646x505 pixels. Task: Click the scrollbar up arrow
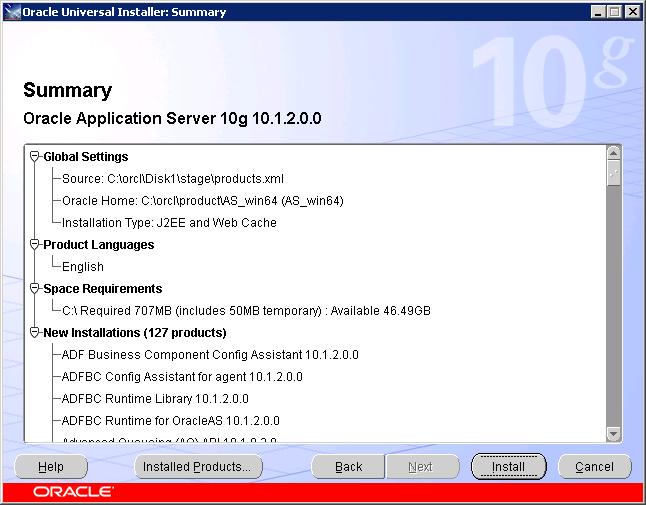pyautogui.click(x=613, y=153)
